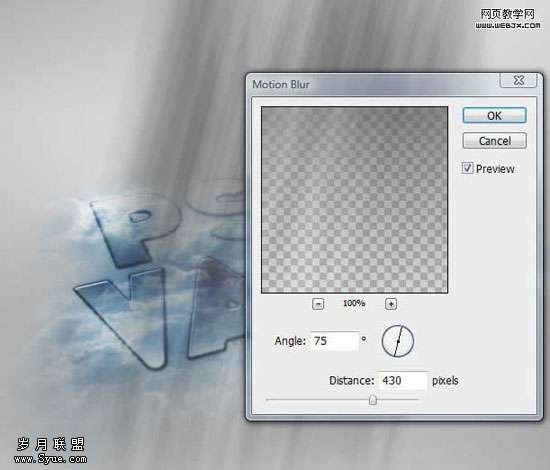Toggle the Preview checkbox
550x470 pixels.
pos(467,168)
